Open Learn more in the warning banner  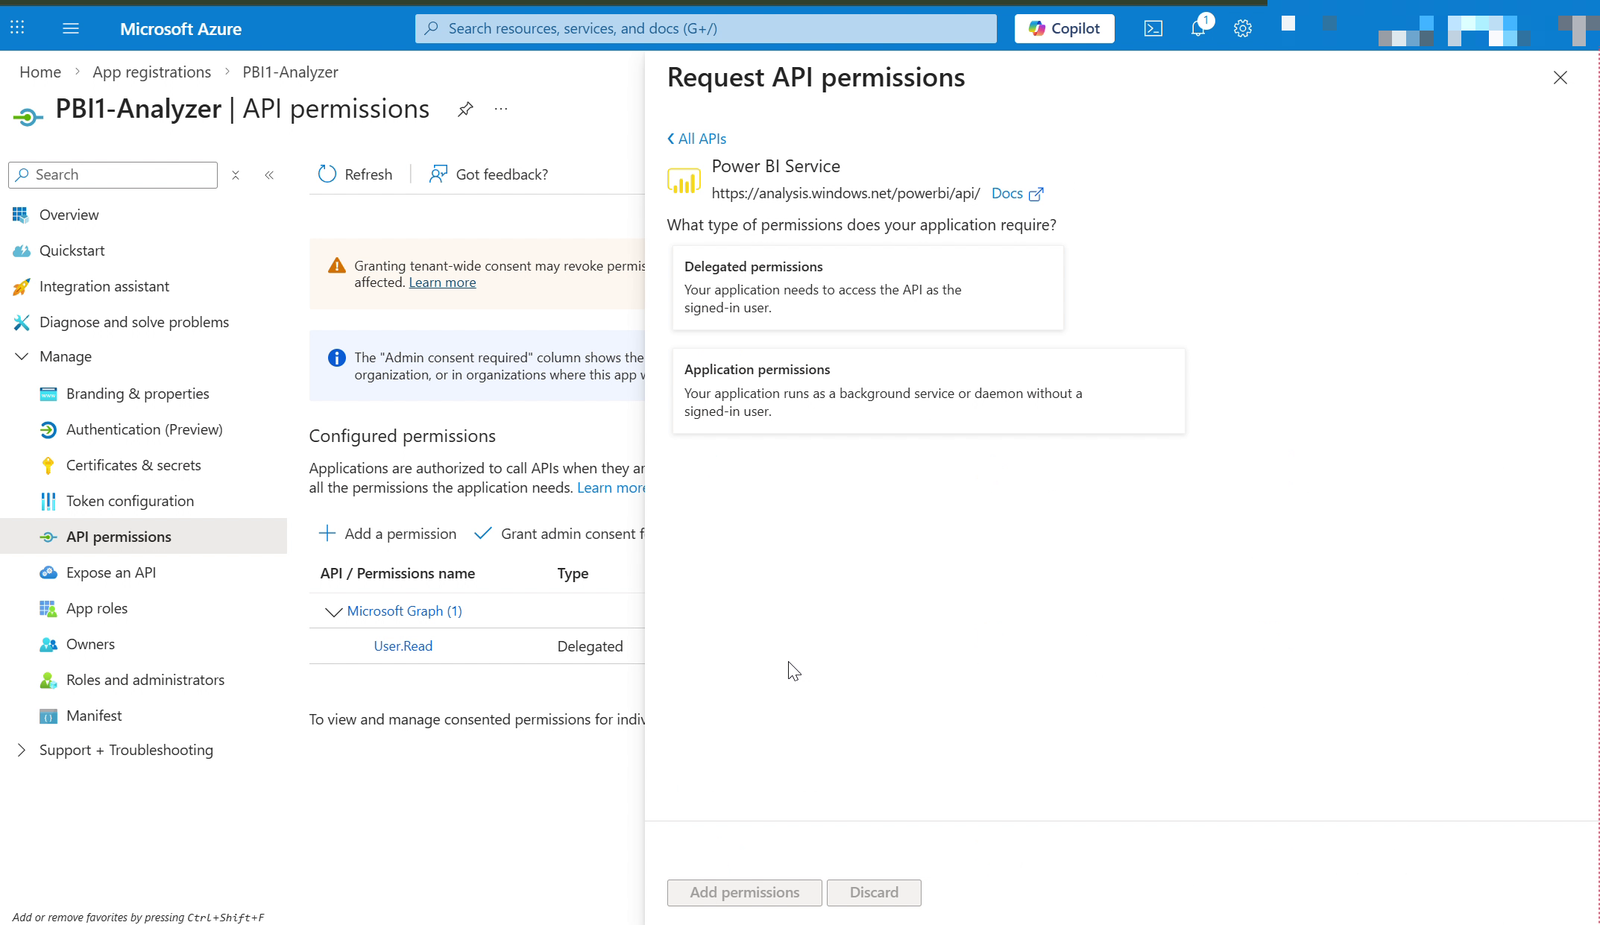click(x=442, y=283)
